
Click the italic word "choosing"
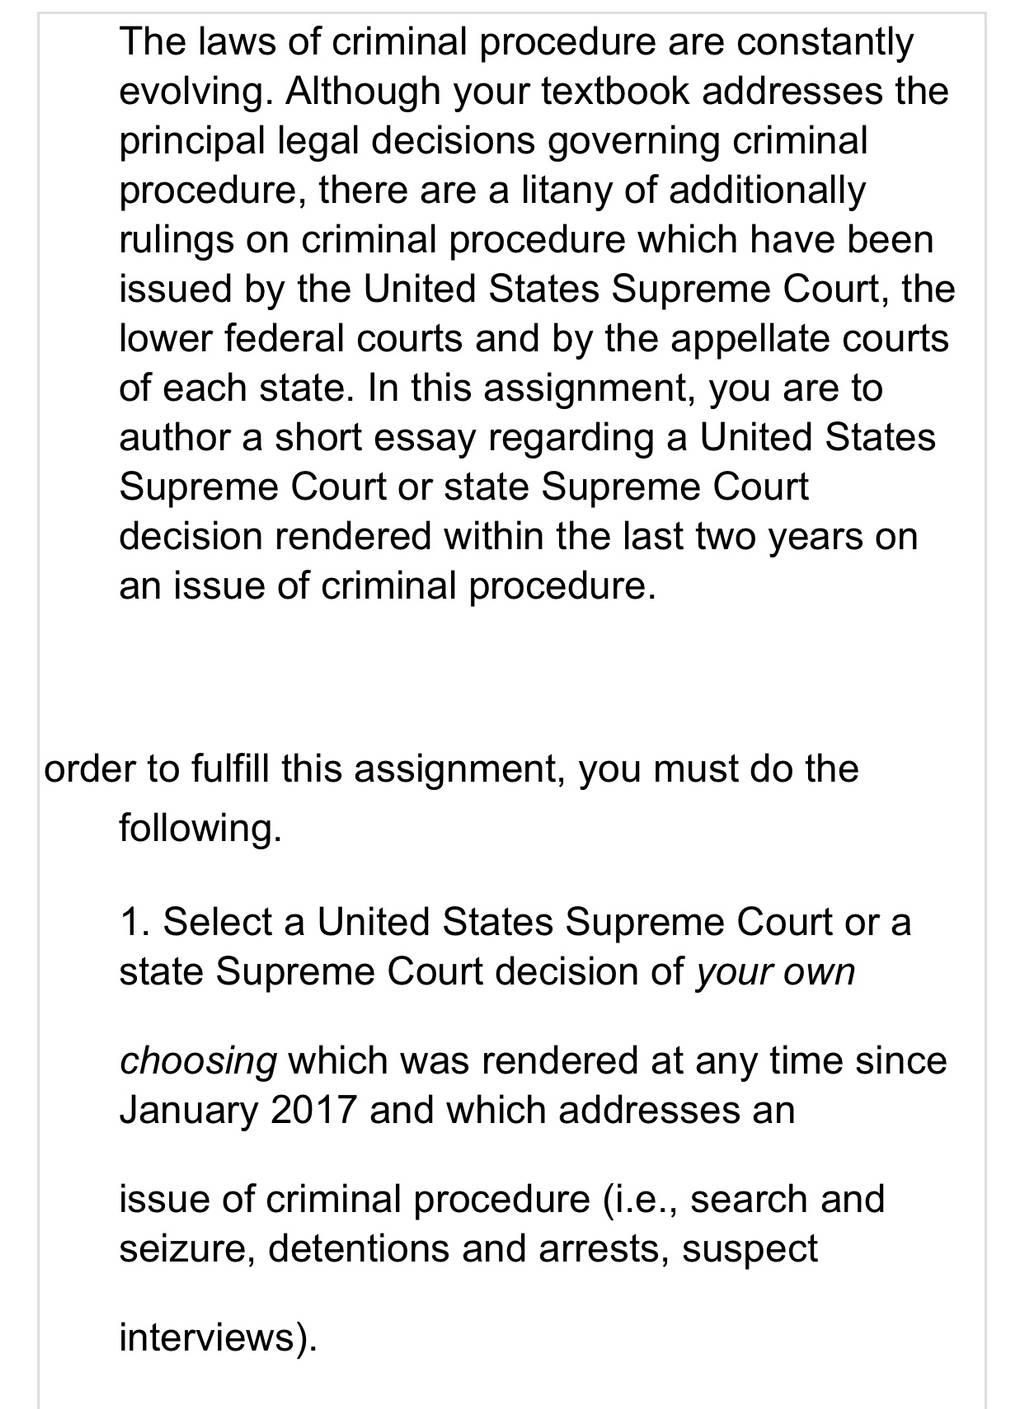click(x=197, y=1062)
